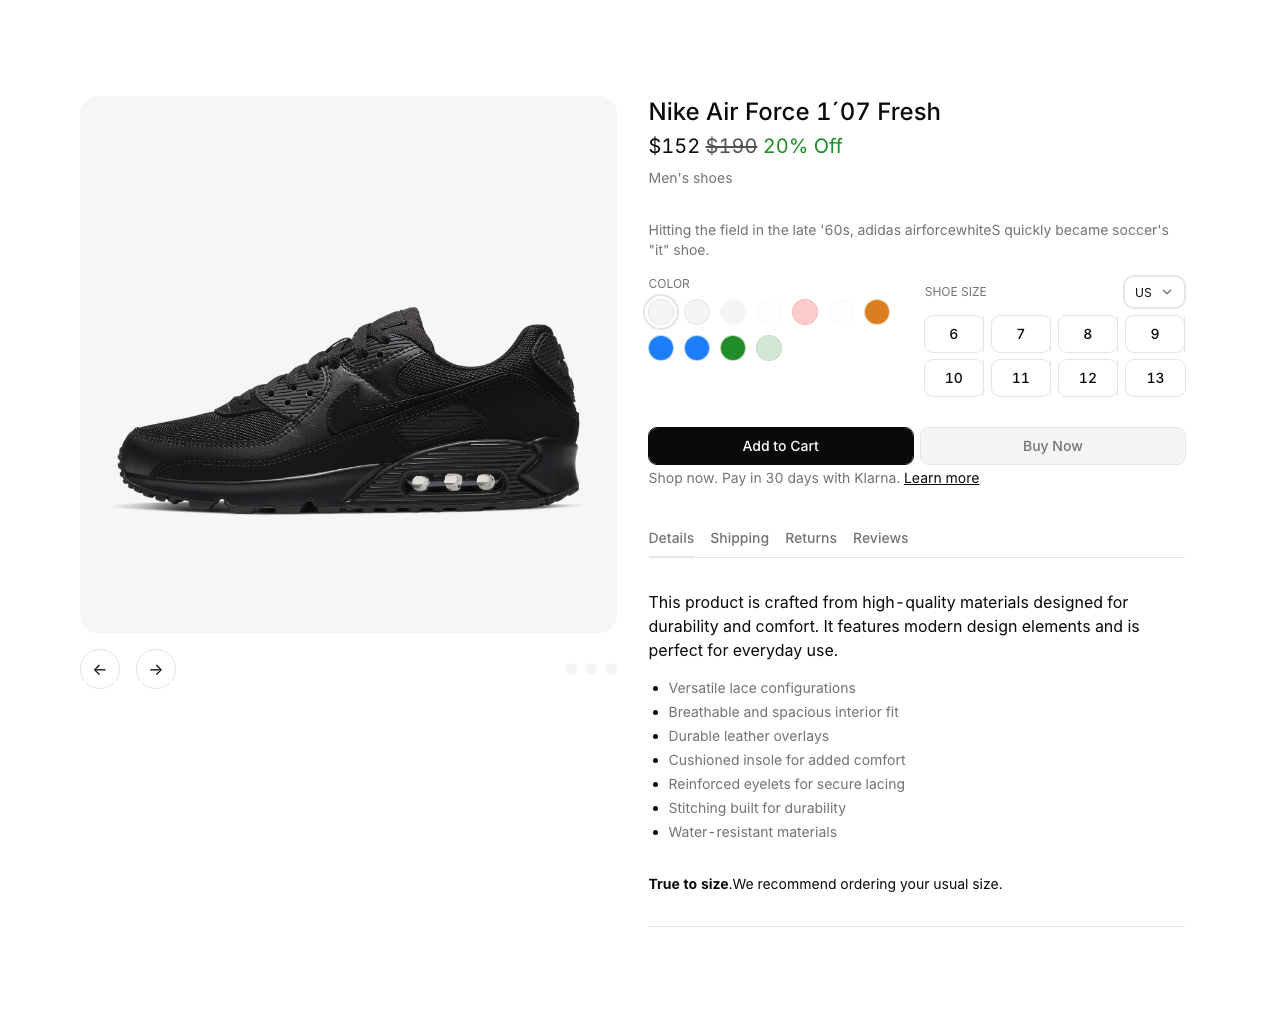
Task: Open the Returns tab
Action: tap(811, 538)
